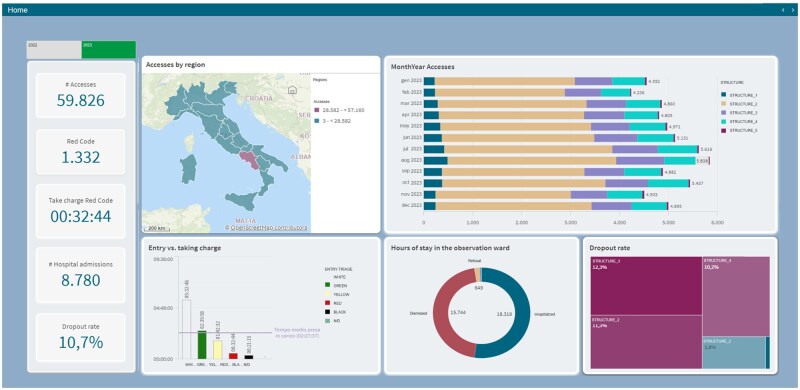This screenshot has height=390, width=800.
Task: Select the 2022 year filter
Action: click(x=54, y=50)
